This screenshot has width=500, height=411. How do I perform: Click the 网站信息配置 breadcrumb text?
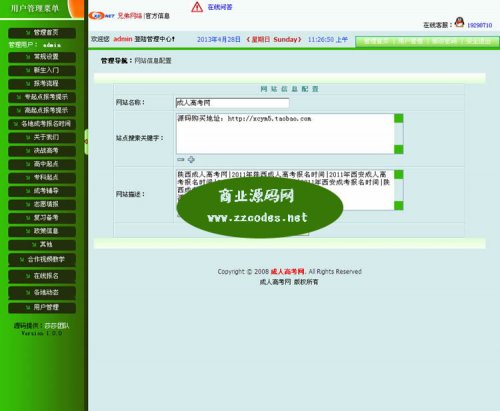click(153, 61)
